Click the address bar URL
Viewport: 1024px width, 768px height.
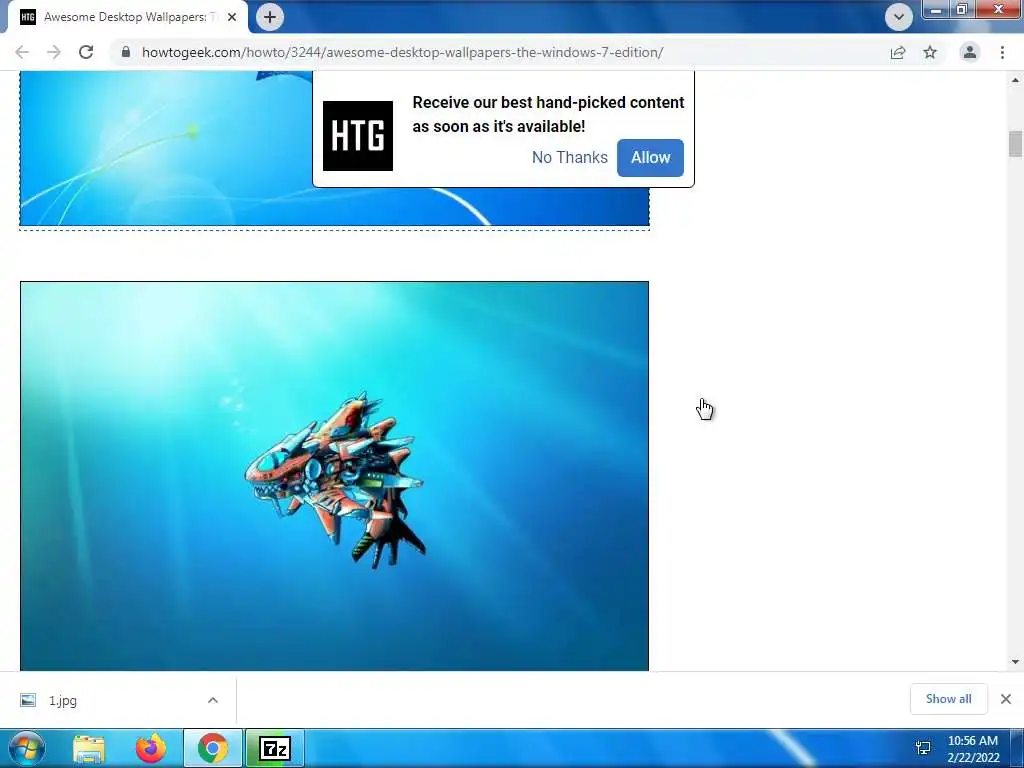[402, 52]
